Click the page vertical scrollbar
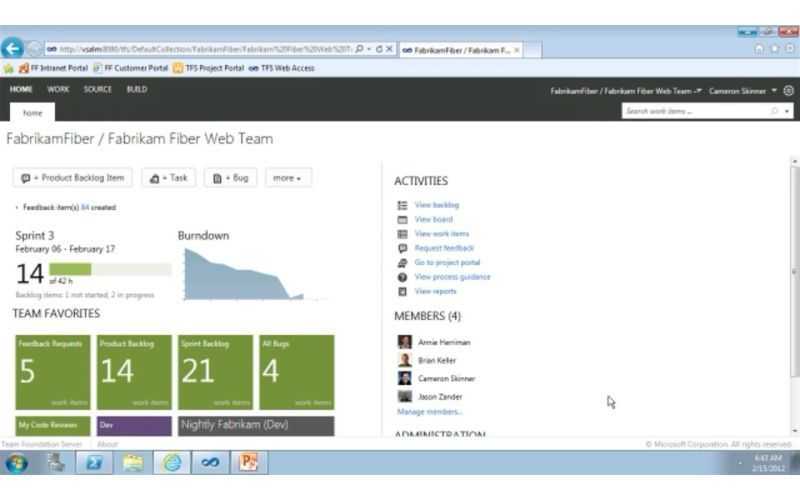This screenshot has height=500, width=800. click(x=795, y=272)
